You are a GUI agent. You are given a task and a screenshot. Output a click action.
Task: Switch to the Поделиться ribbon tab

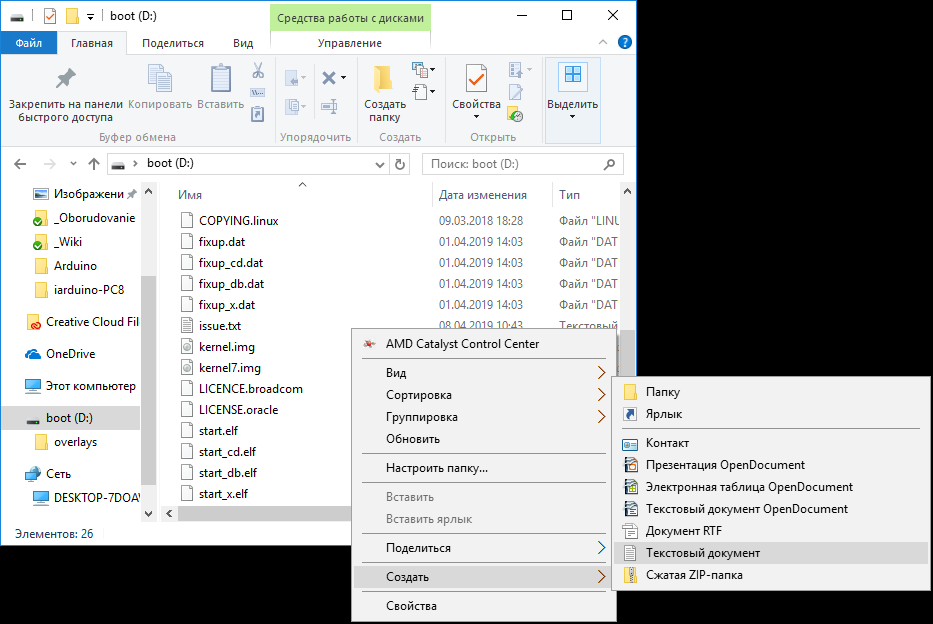coord(173,43)
